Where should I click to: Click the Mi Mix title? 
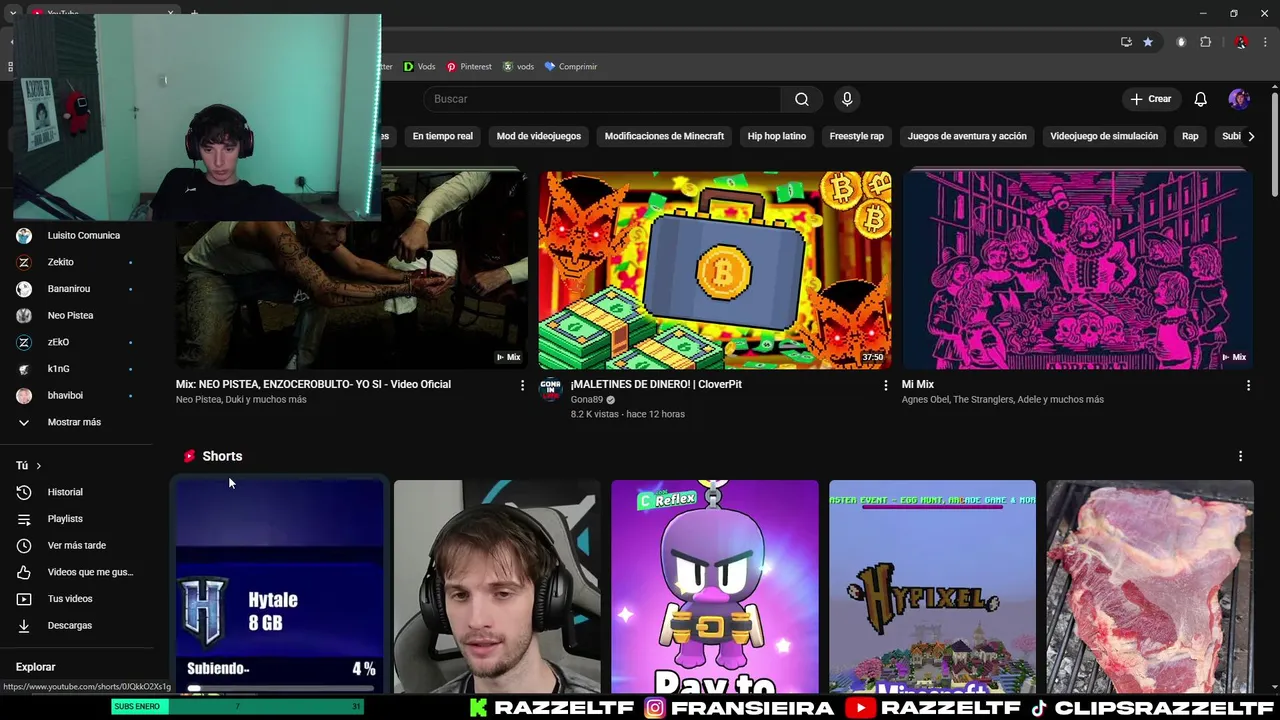click(x=918, y=384)
